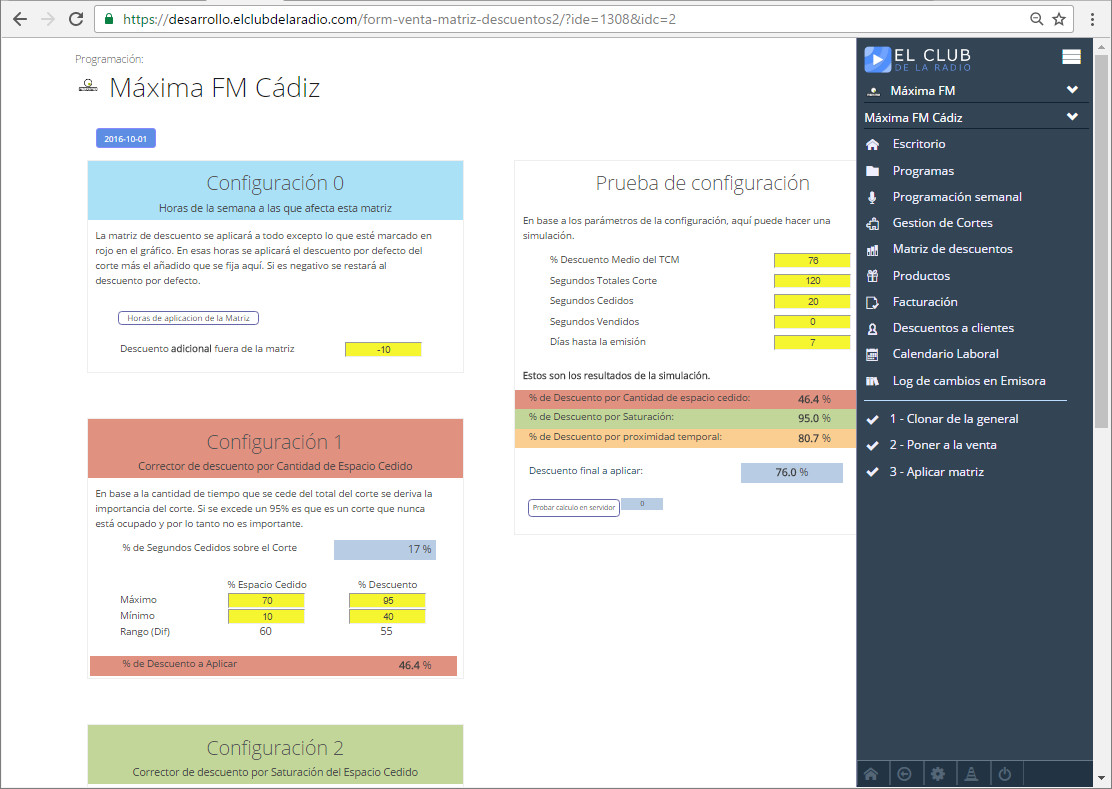The image size is (1112, 789).
Task: Click the browser address bar URL
Action: (399, 19)
